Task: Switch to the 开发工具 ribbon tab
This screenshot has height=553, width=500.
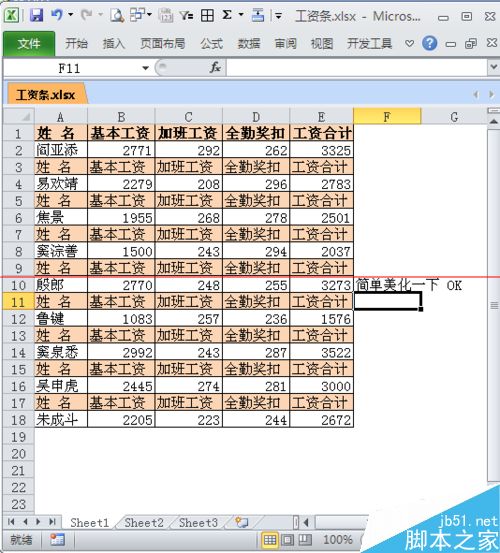Action: [370, 44]
